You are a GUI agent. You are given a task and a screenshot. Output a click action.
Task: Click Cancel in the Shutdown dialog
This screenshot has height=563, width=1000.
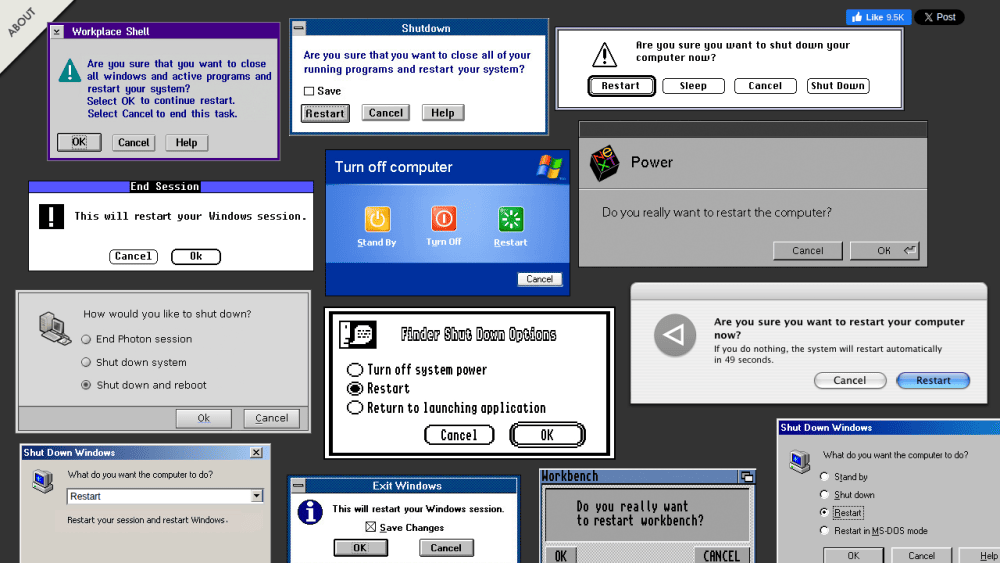[x=386, y=113]
